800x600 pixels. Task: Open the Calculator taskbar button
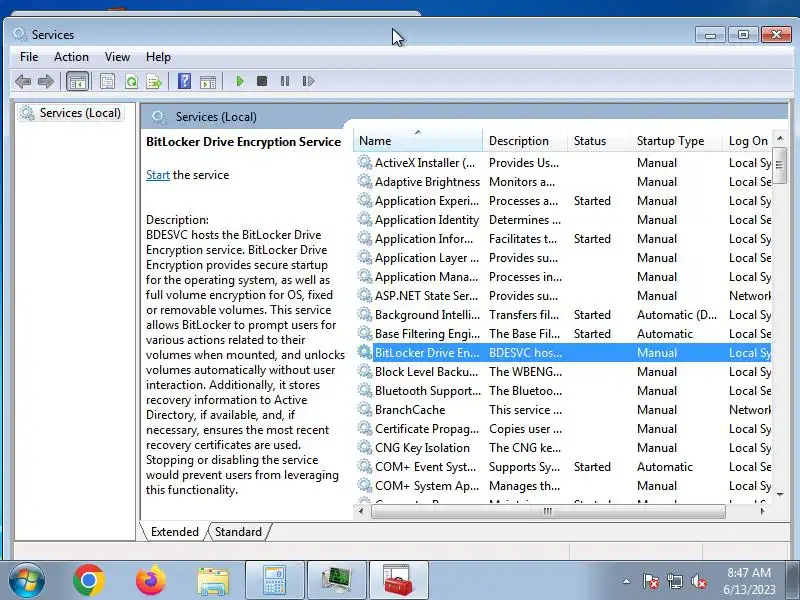275,581
